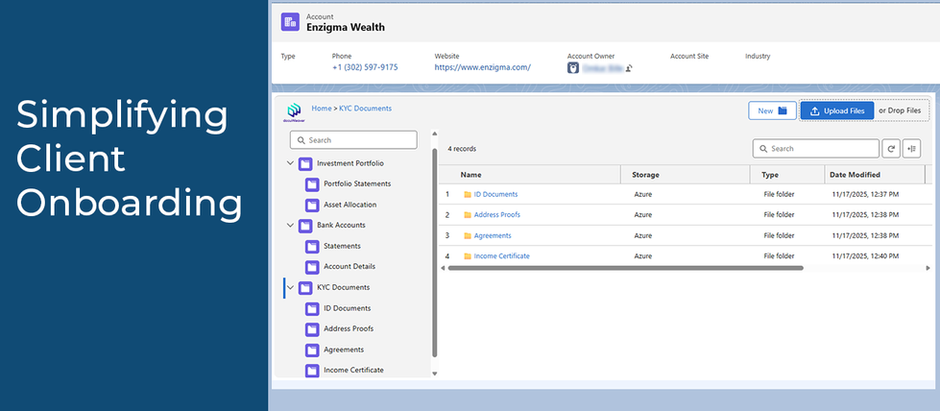Click the Enzigma Wealth account title
The image size is (940, 411).
tap(346, 27)
